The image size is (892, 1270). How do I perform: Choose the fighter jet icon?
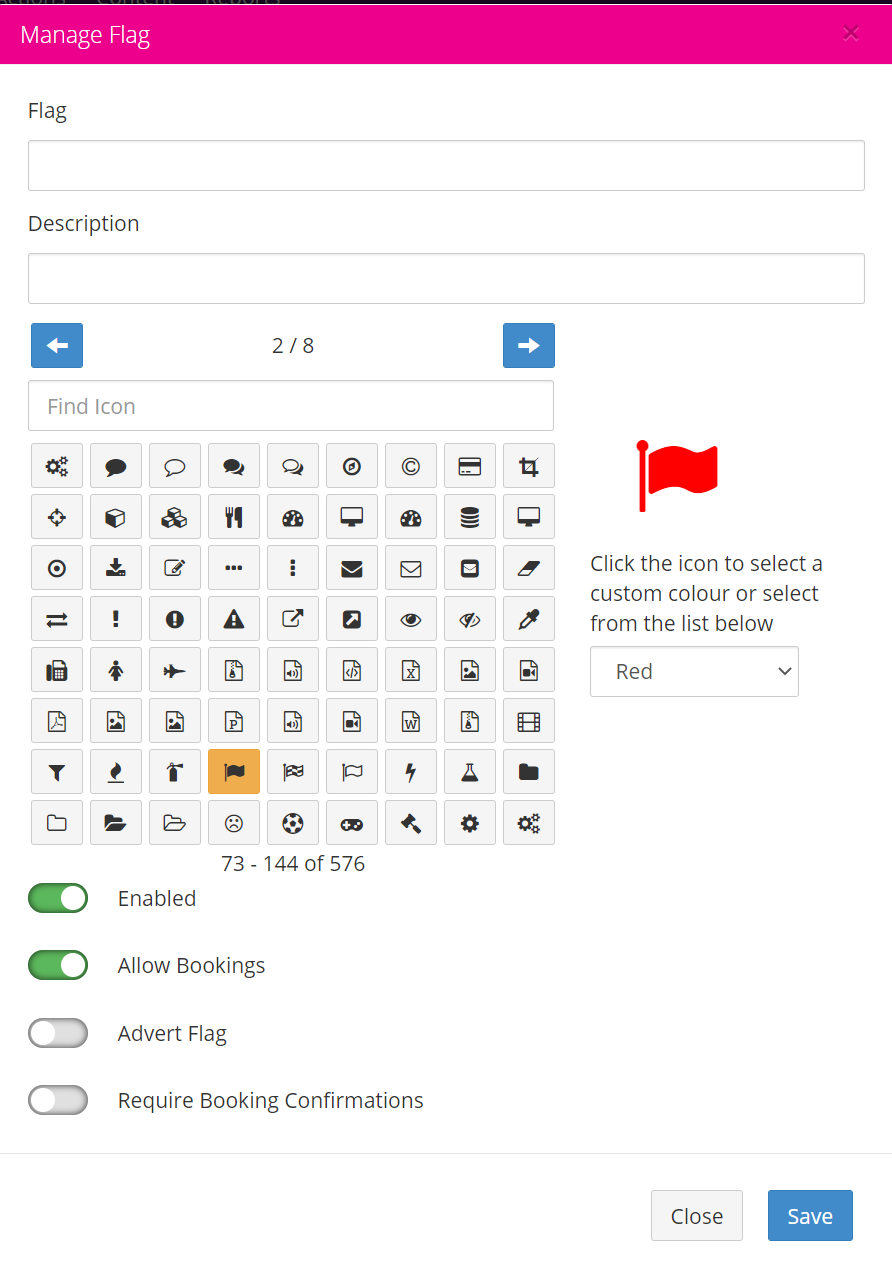[x=175, y=670]
